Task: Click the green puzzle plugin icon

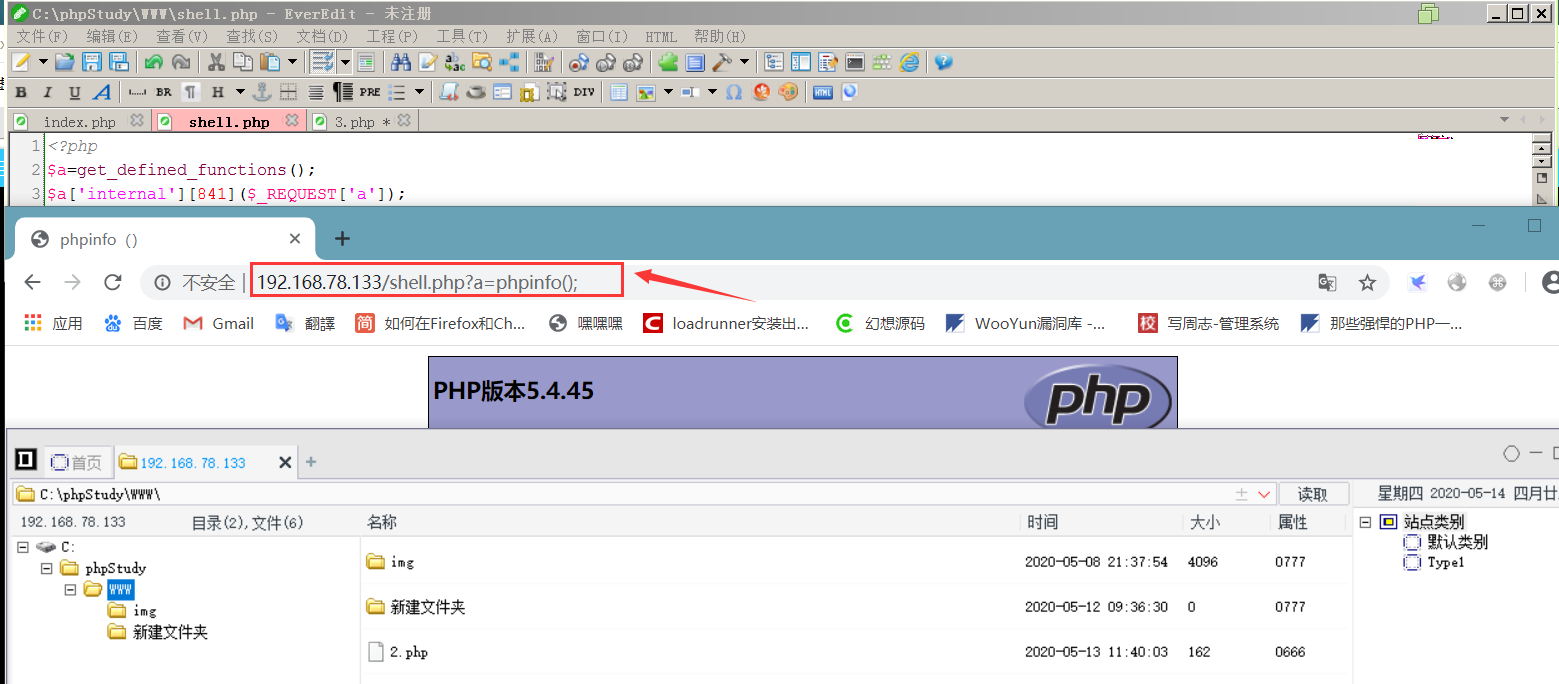Action: coord(668,62)
